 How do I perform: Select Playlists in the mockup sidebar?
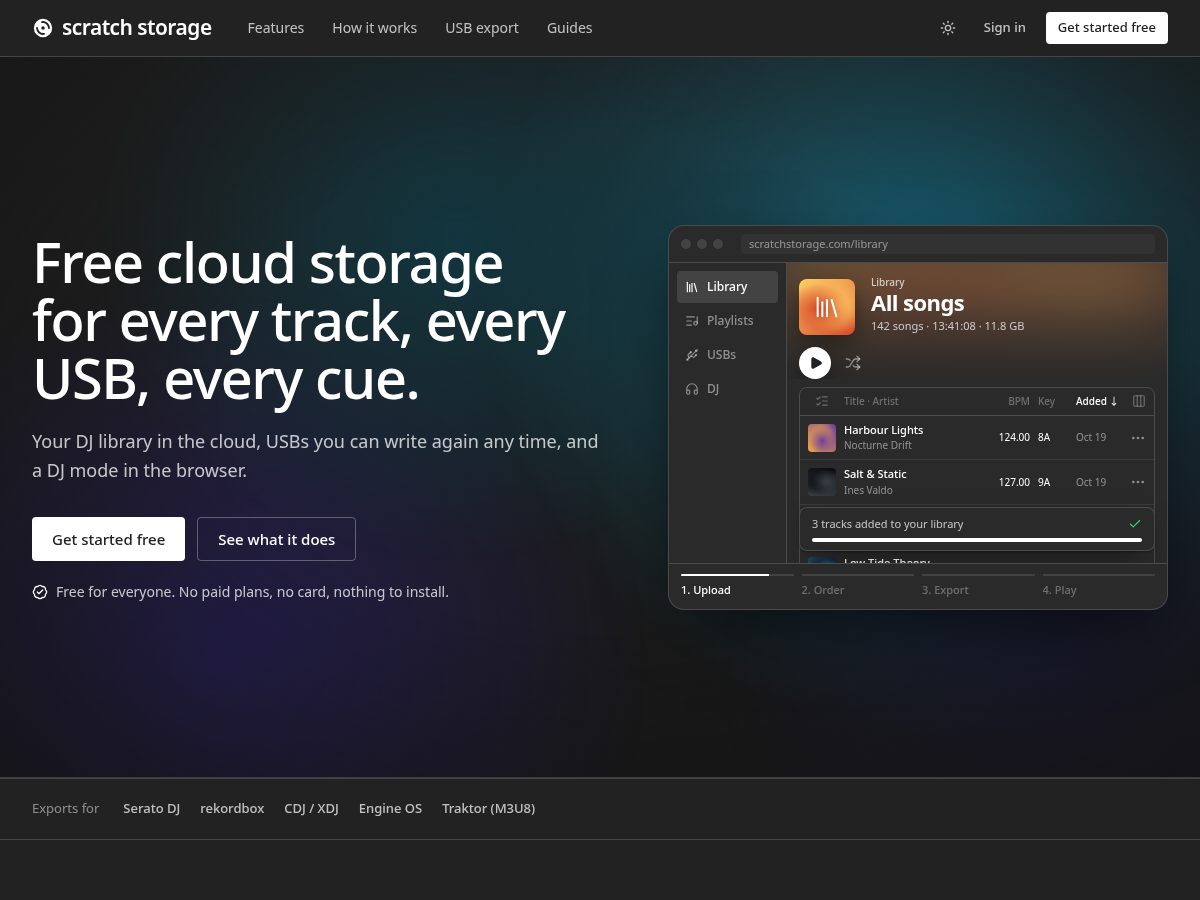pyautogui.click(x=727, y=321)
